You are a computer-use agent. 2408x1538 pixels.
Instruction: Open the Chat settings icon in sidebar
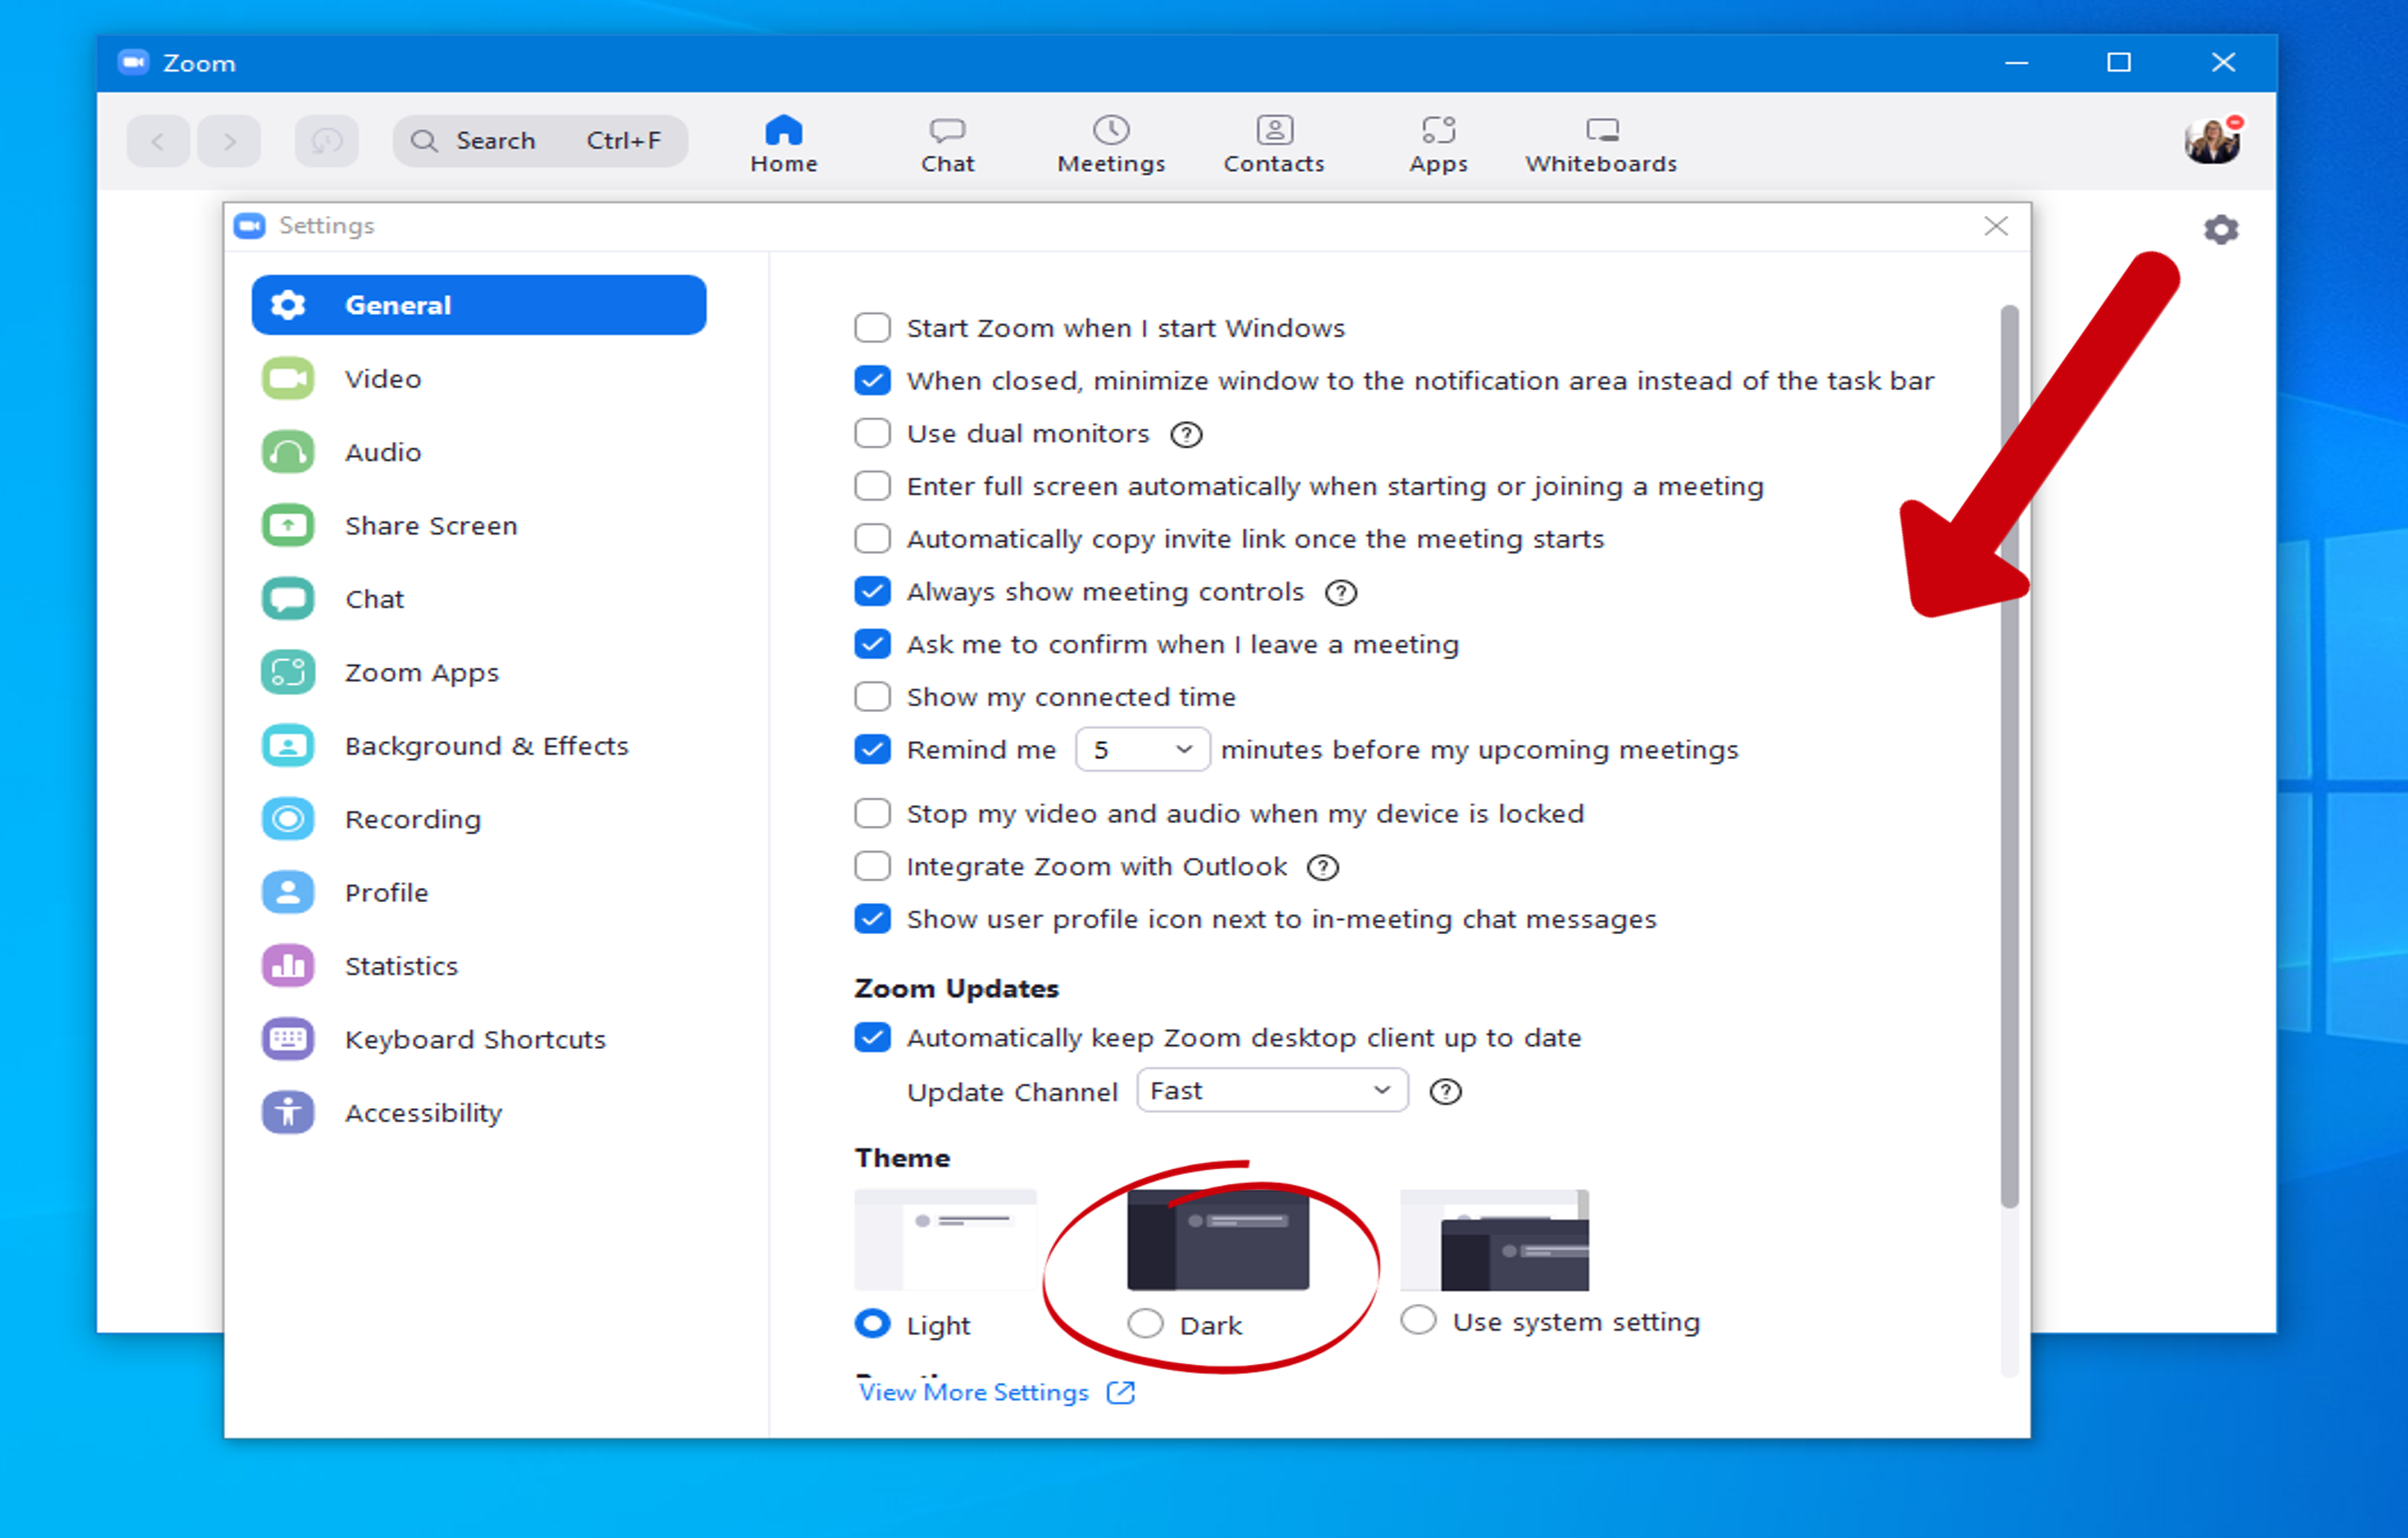coord(288,599)
